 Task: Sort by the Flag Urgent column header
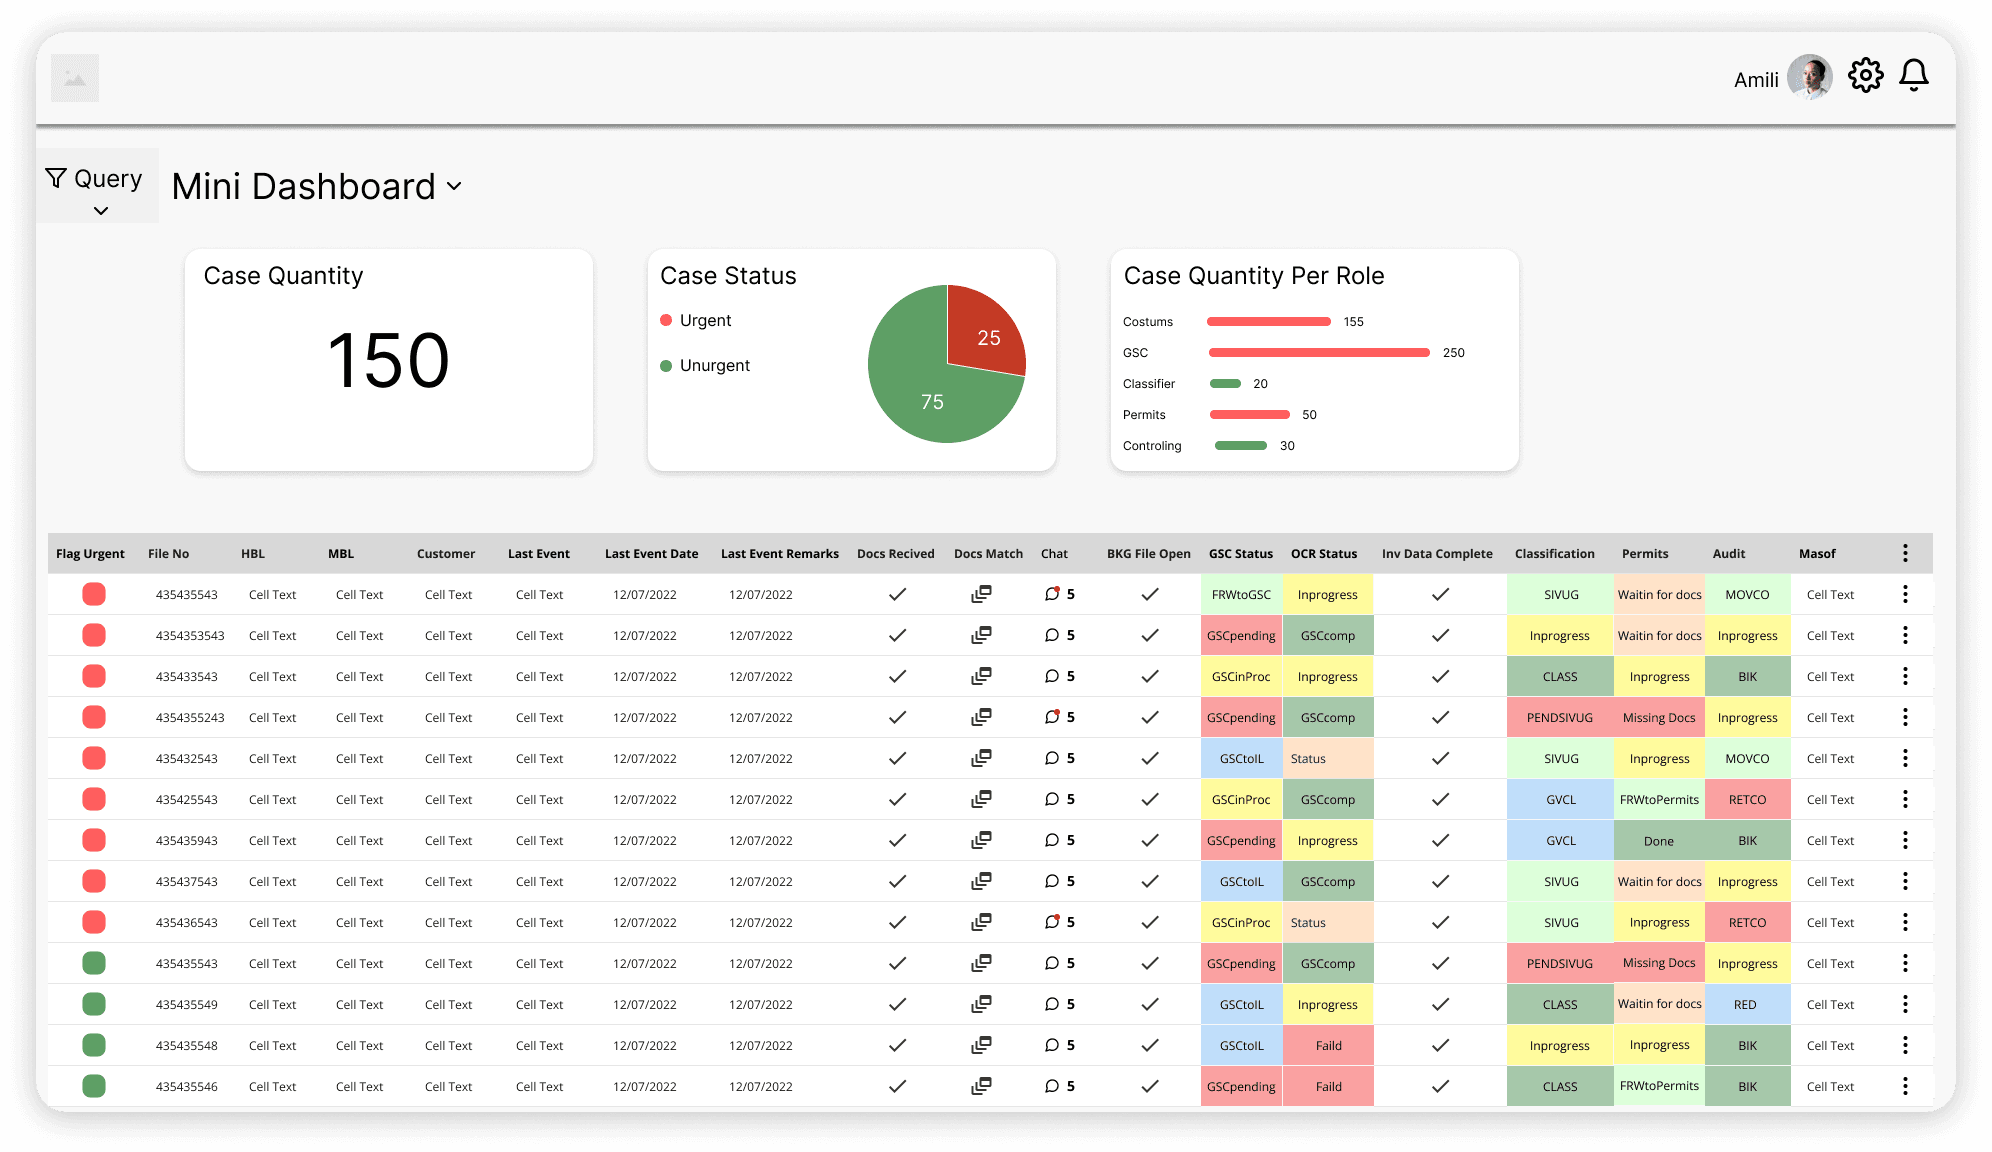(x=90, y=553)
